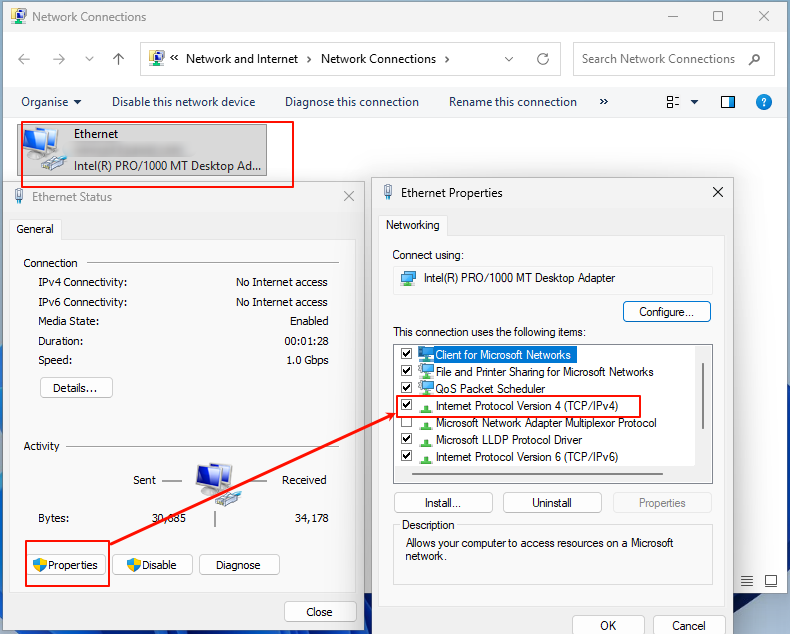Select 'Network Connections' breadcrumb
The image size is (790, 634).
coord(378,59)
